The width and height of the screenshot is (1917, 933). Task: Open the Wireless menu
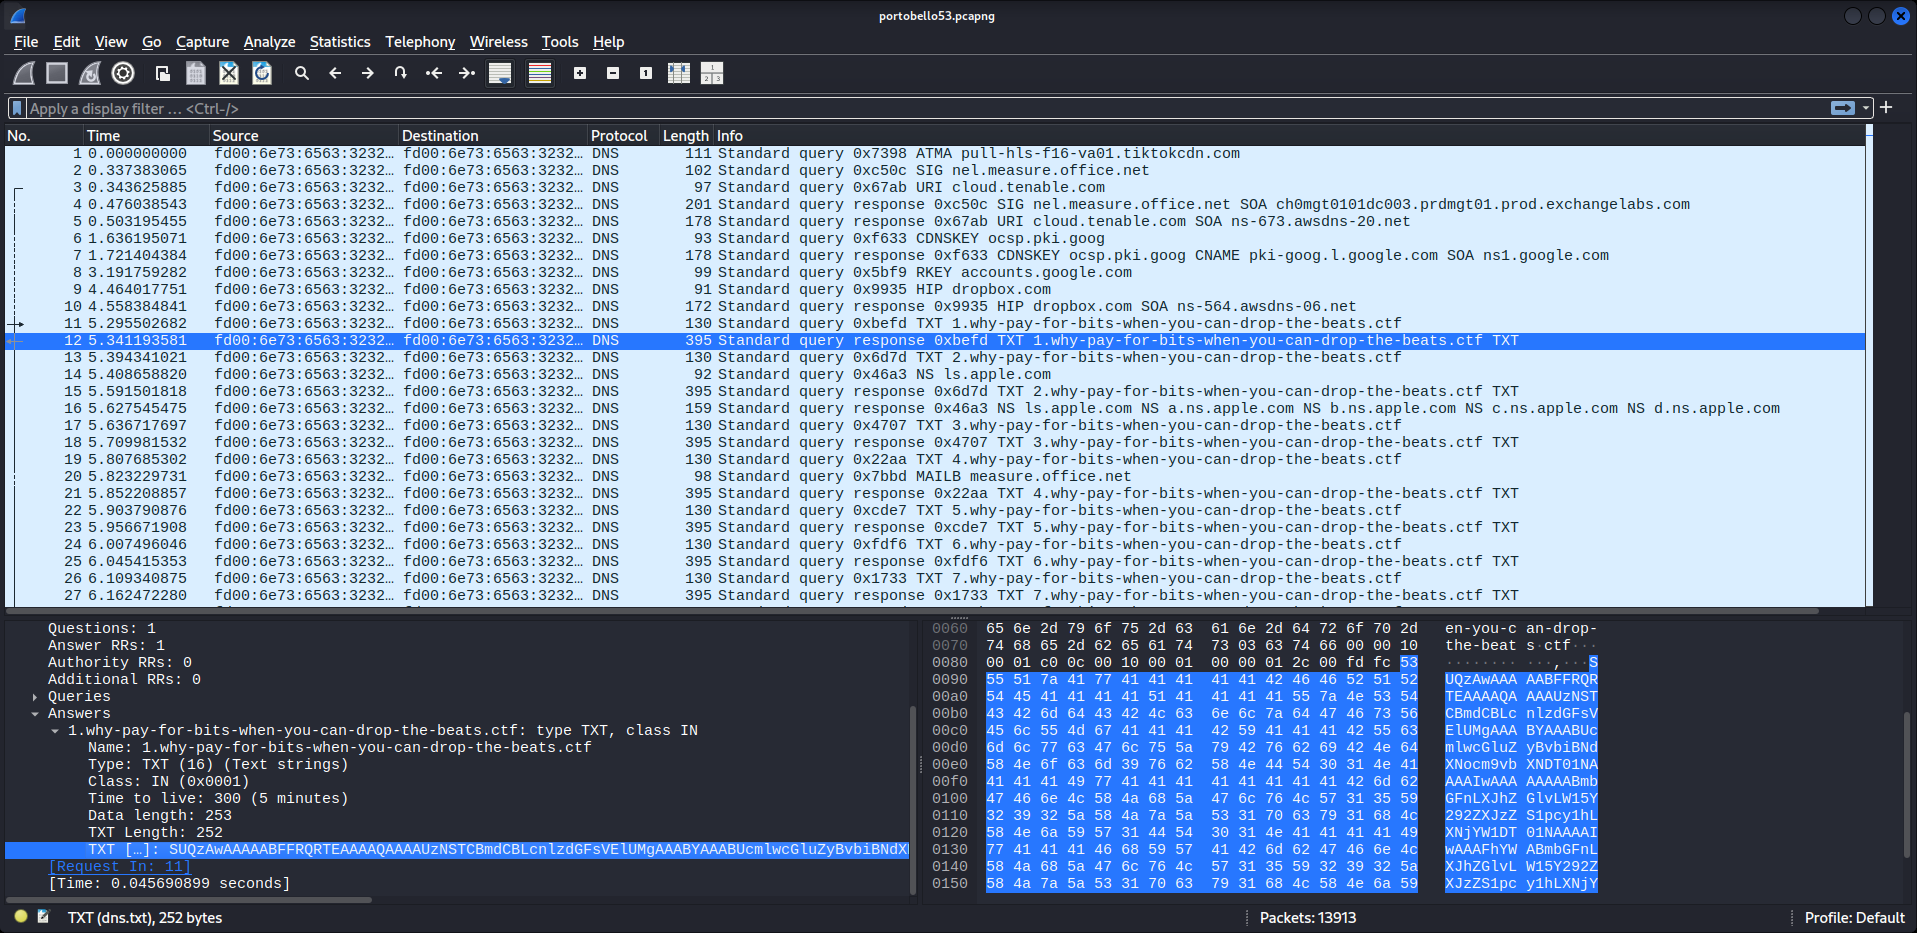tap(498, 42)
